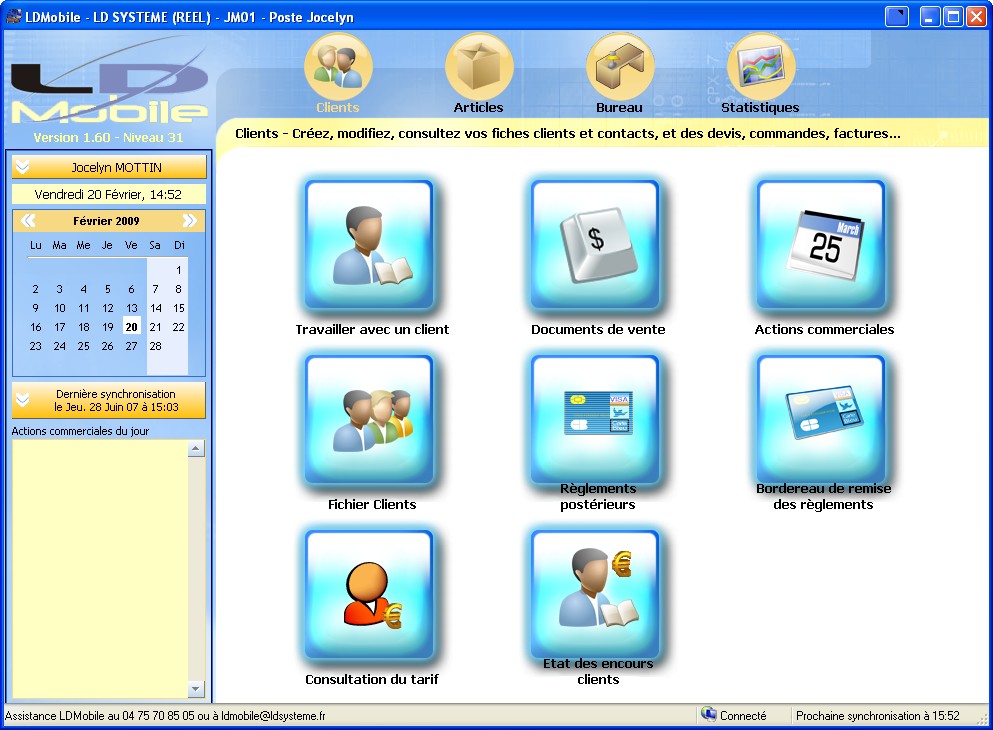The height and width of the screenshot is (730, 993).
Task: Click the Connecté status icon
Action: pyautogui.click(x=708, y=715)
